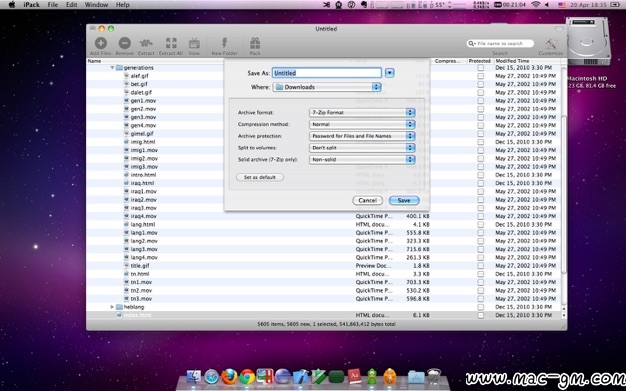Screen dimensions: 626x391
Task: Open the Where Downloads location popup
Action: tap(327, 87)
